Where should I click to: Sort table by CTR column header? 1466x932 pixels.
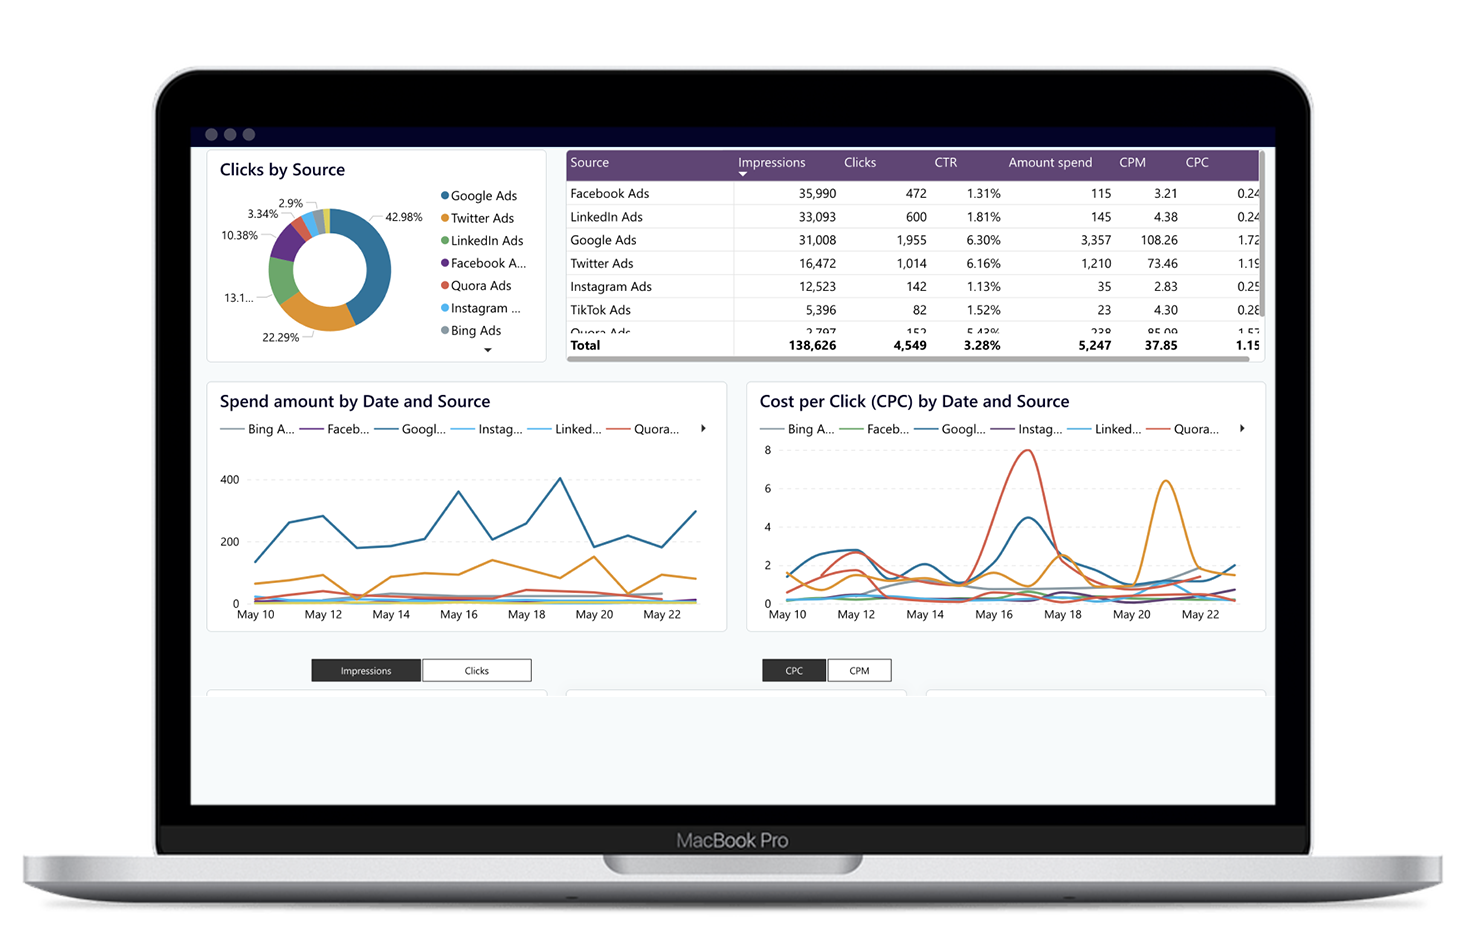pos(946,163)
